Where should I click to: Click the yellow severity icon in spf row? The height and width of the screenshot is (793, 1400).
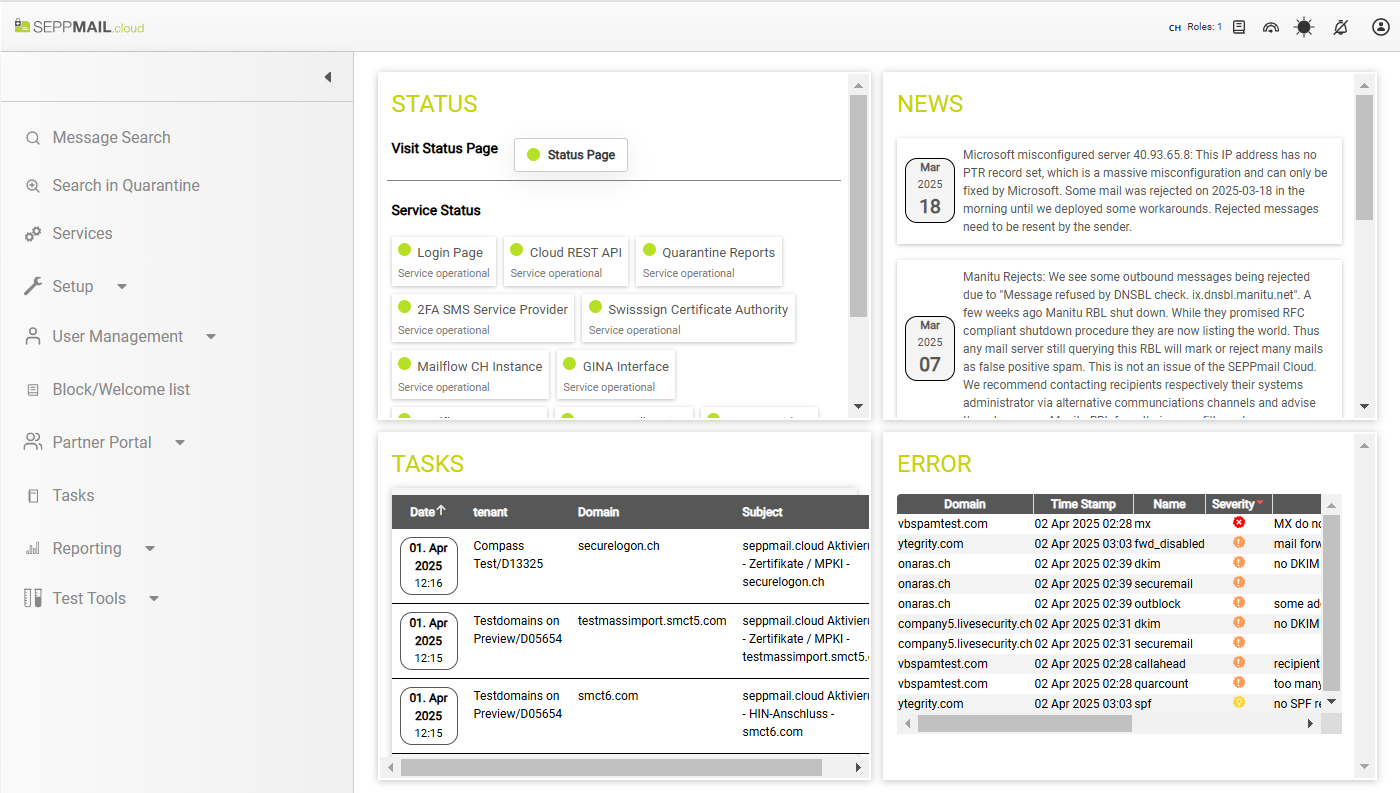click(1239, 703)
